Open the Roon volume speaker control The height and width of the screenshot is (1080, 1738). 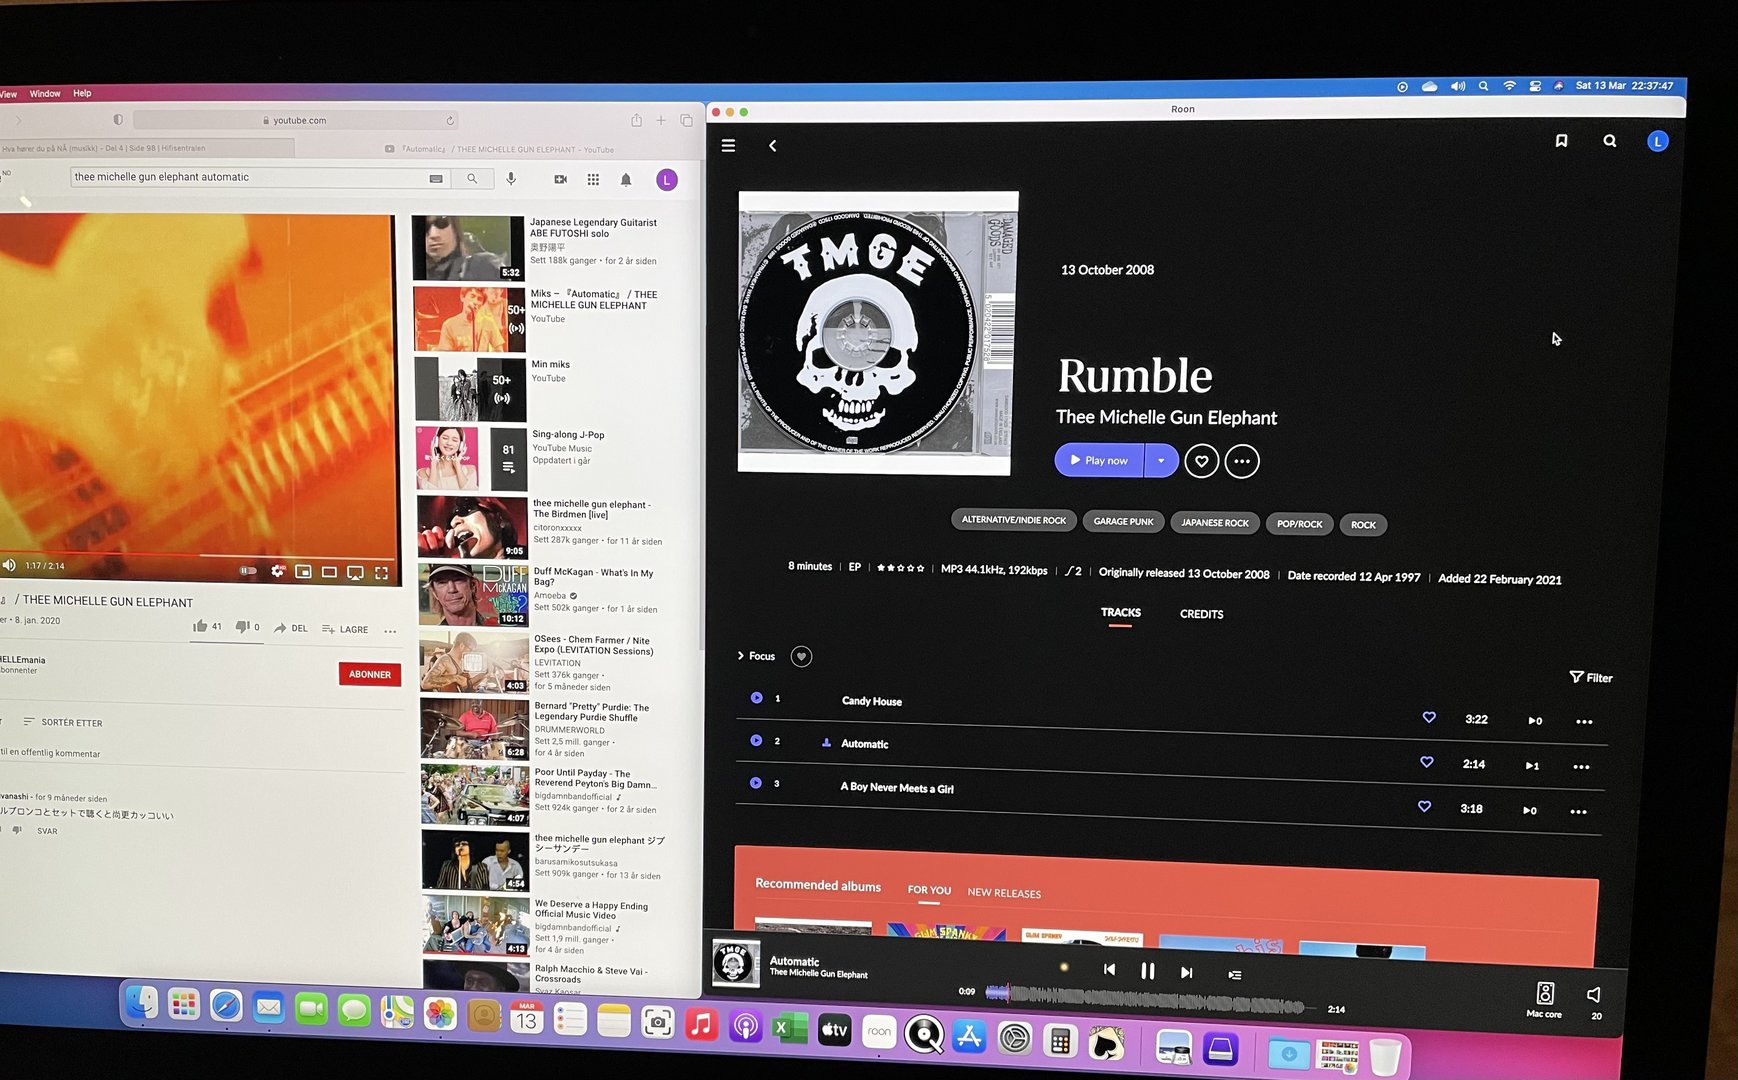click(x=1594, y=995)
